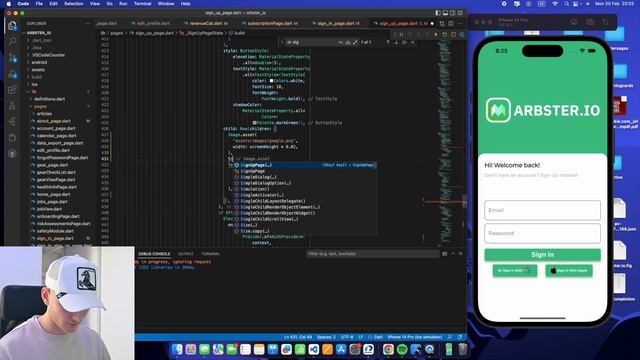Tap the Sign Up instead link

tap(559, 175)
